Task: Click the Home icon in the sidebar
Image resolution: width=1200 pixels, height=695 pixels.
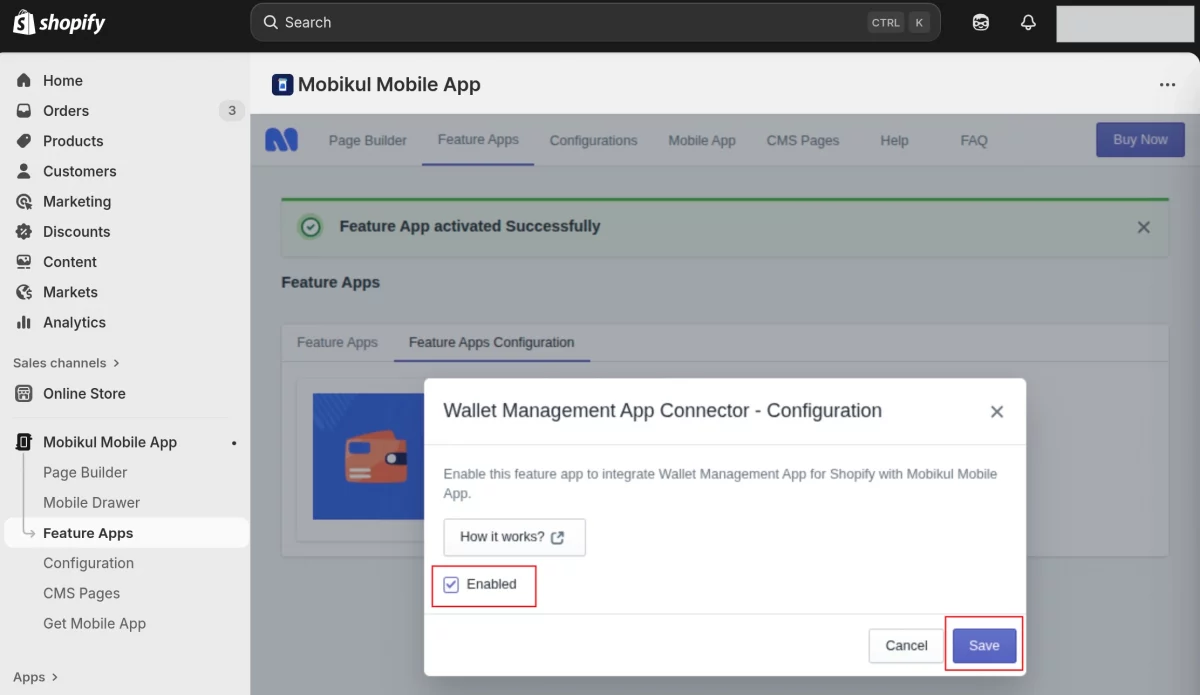Action: (x=24, y=80)
